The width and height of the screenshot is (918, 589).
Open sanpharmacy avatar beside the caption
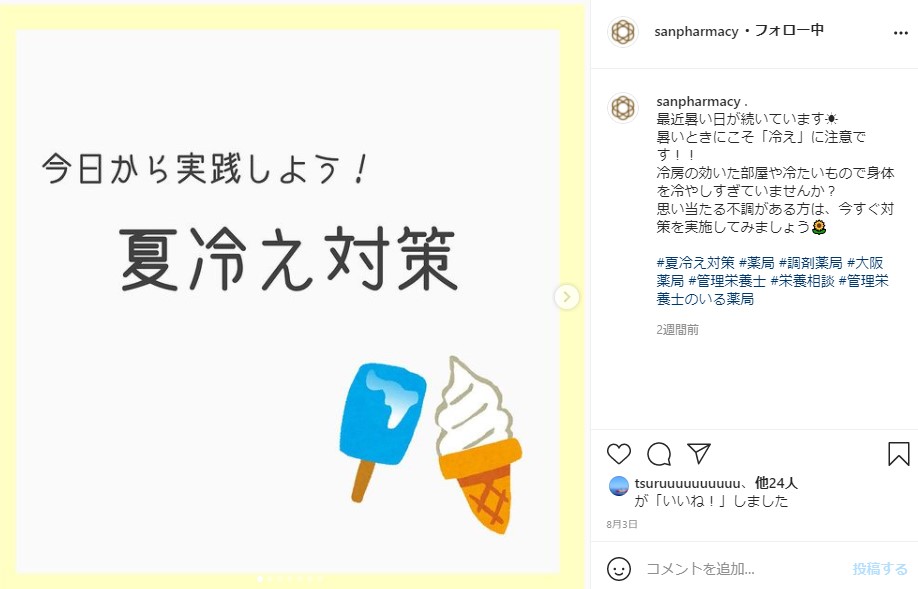coord(623,108)
